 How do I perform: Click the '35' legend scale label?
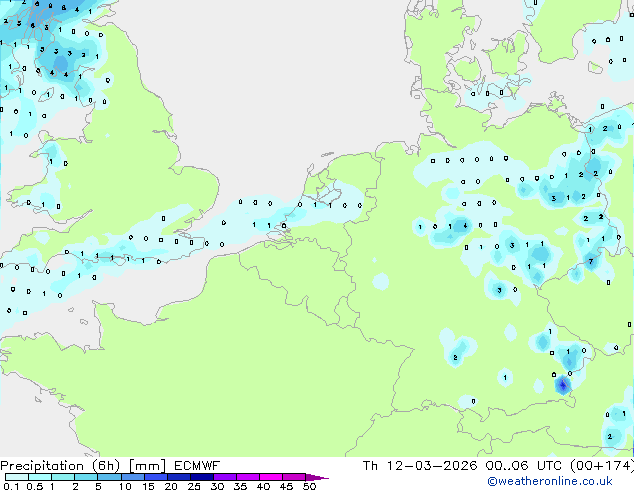(x=240, y=486)
